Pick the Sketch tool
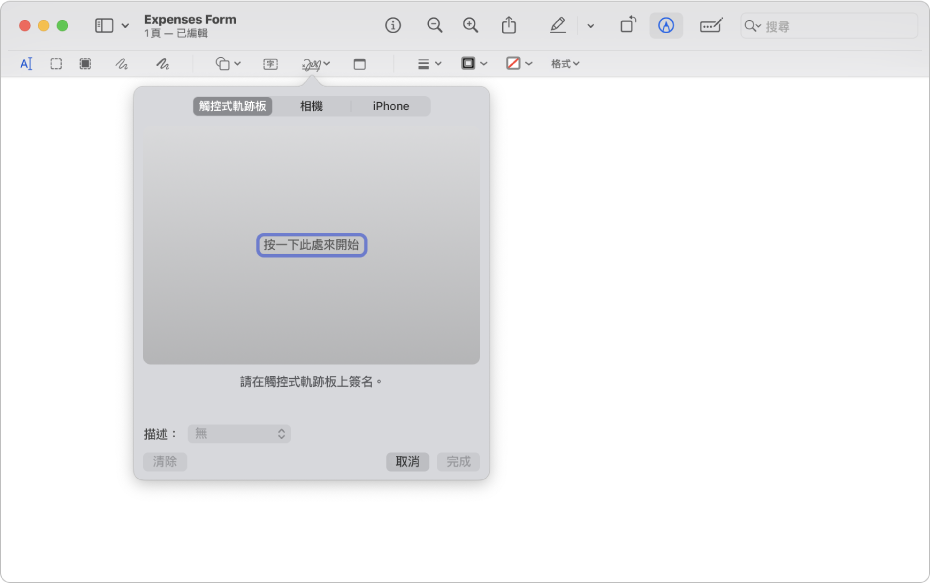Viewport: 931px width, 585px height. click(x=122, y=64)
